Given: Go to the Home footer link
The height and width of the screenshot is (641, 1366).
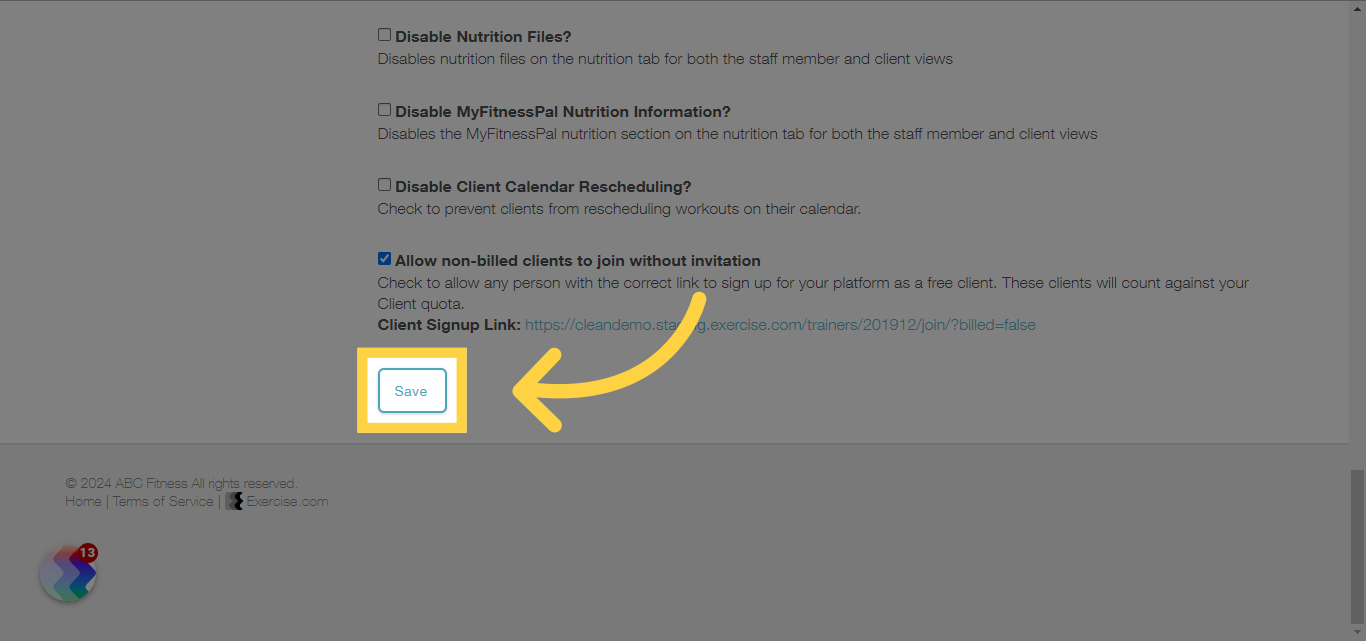Looking at the screenshot, I should pos(83,501).
